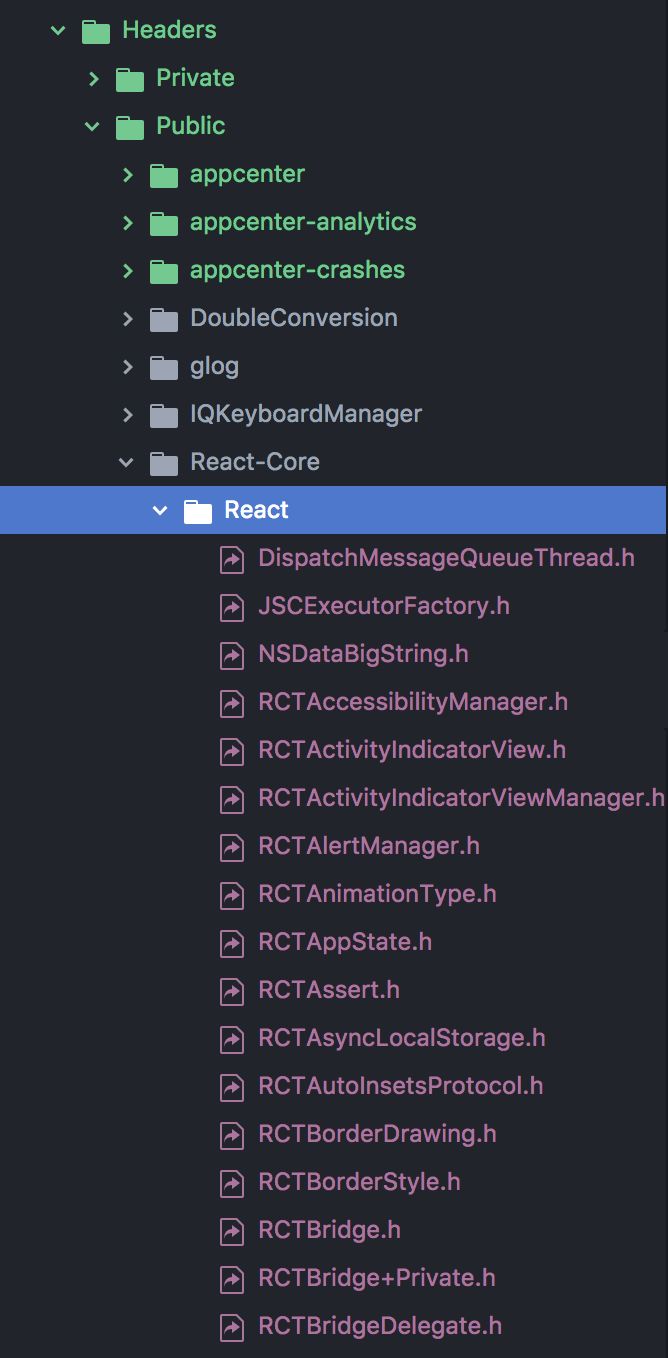
Task: Expand the Private folder chevron
Action: click(94, 78)
